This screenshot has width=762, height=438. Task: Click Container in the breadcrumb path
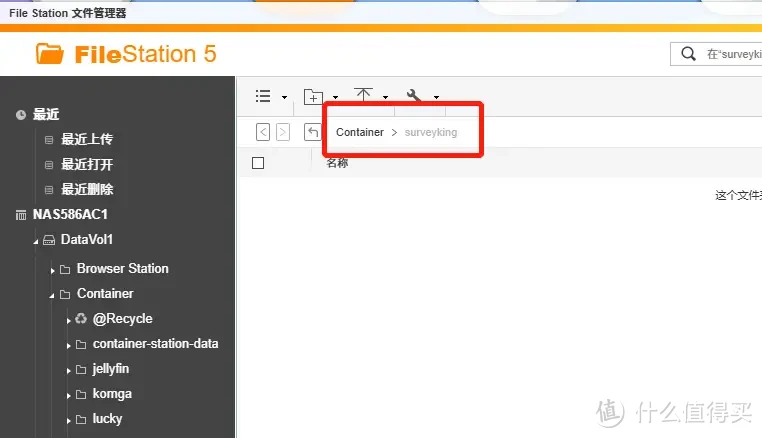pos(360,132)
